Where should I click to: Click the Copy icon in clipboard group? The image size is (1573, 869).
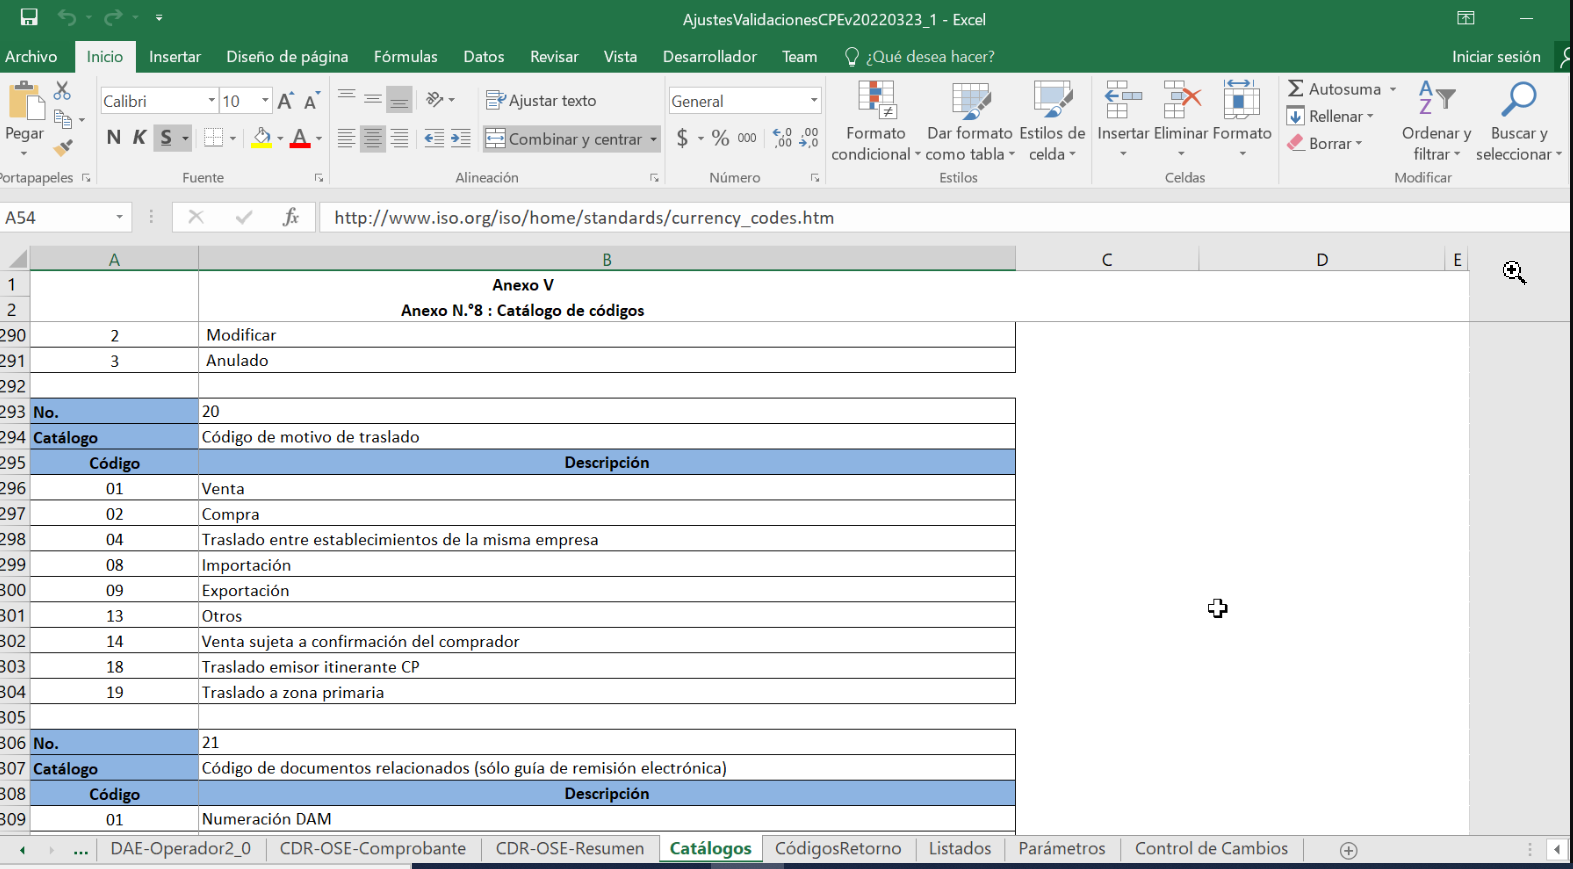pos(63,119)
